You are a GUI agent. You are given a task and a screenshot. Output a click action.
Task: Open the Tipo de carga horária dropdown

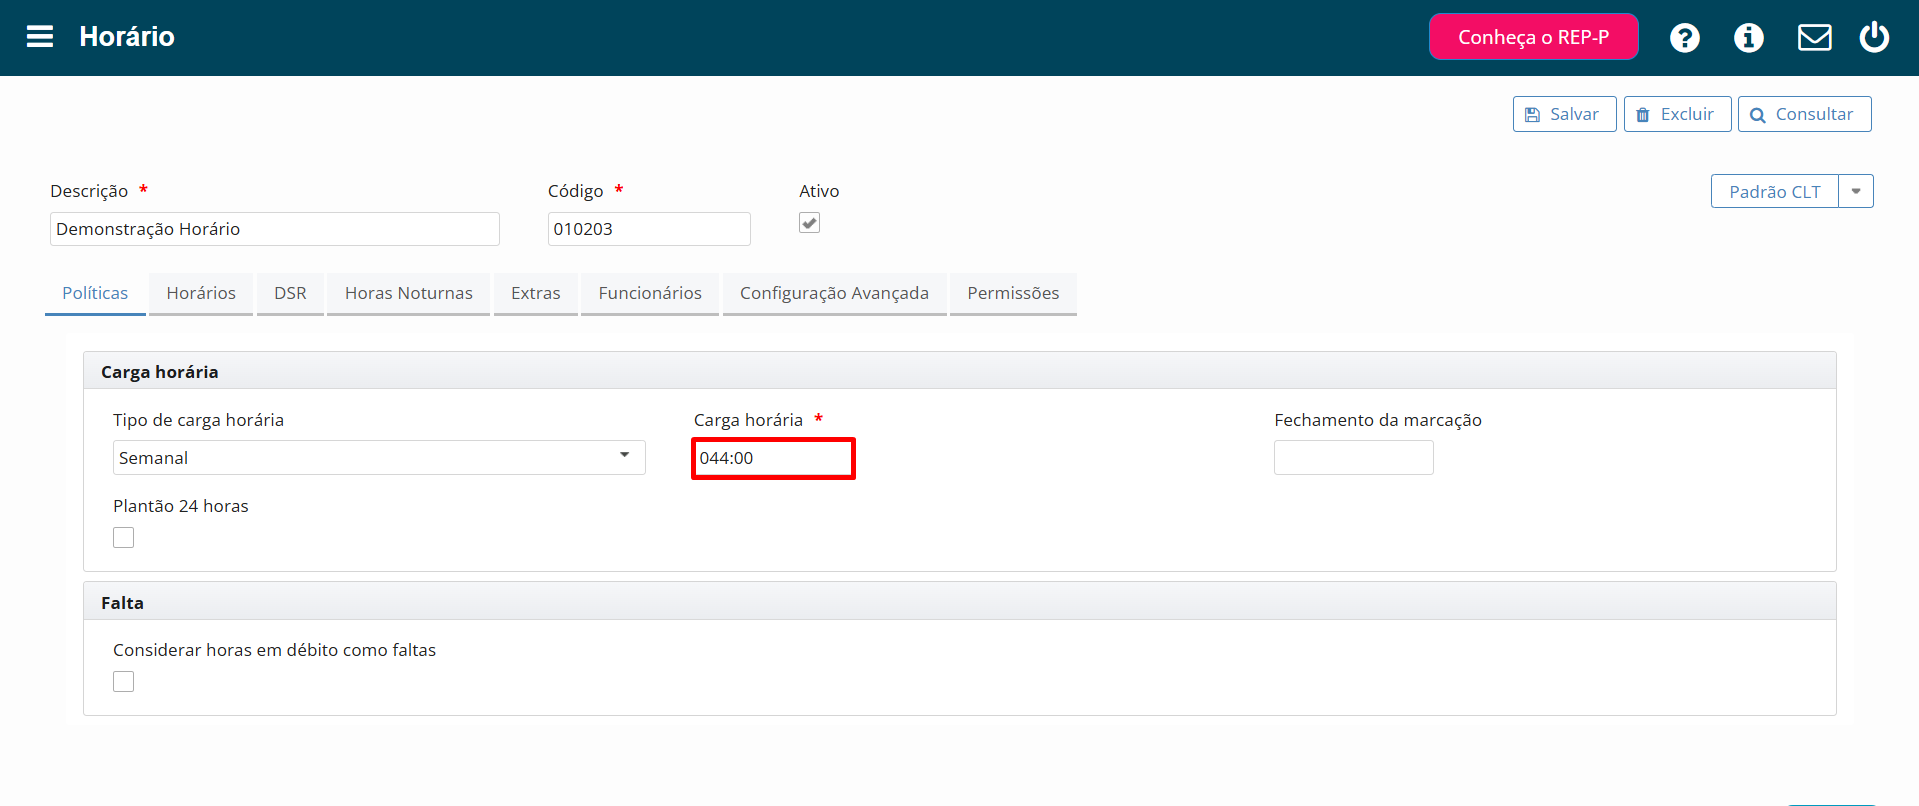tap(379, 458)
